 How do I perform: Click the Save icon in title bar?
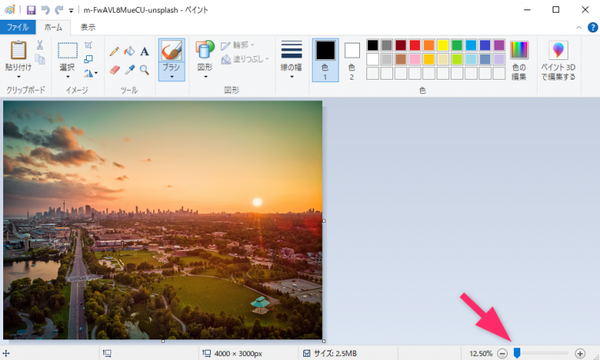[31, 10]
